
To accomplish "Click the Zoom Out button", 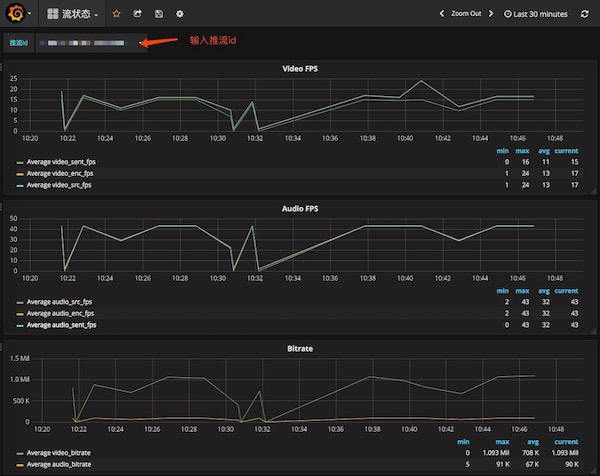I will click(x=466, y=13).
